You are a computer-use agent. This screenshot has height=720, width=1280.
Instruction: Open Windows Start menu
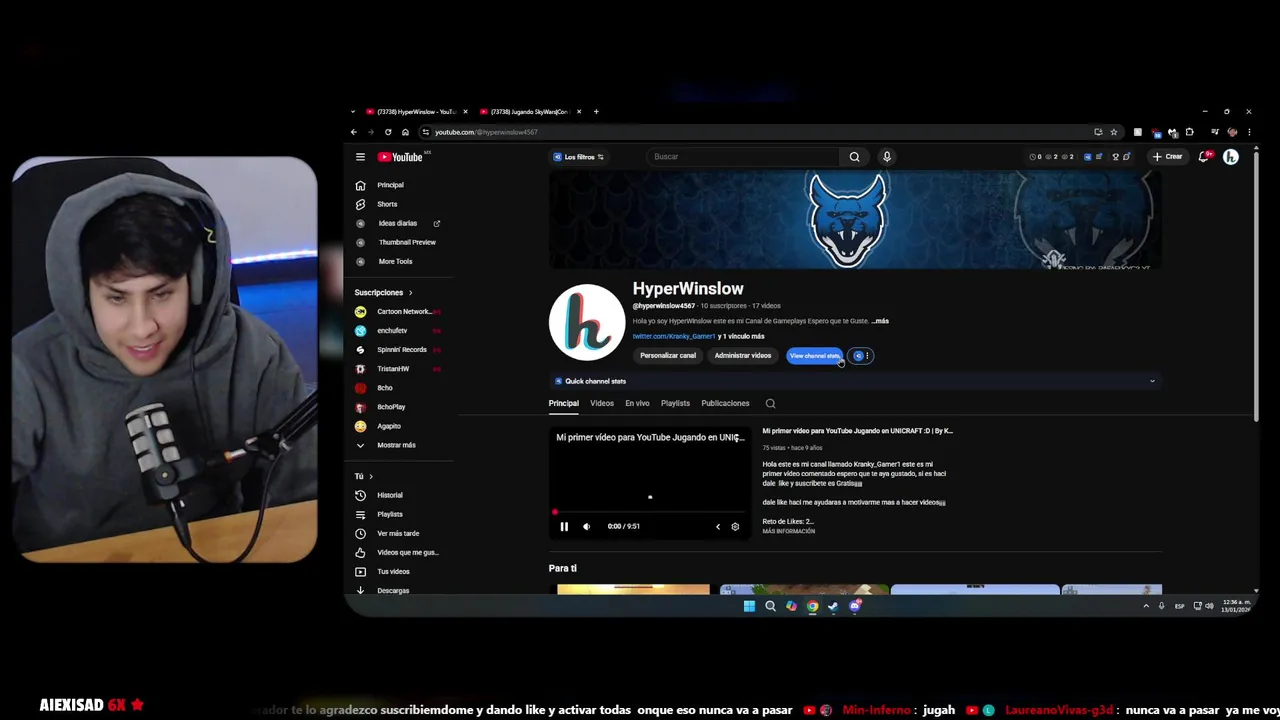click(749, 606)
